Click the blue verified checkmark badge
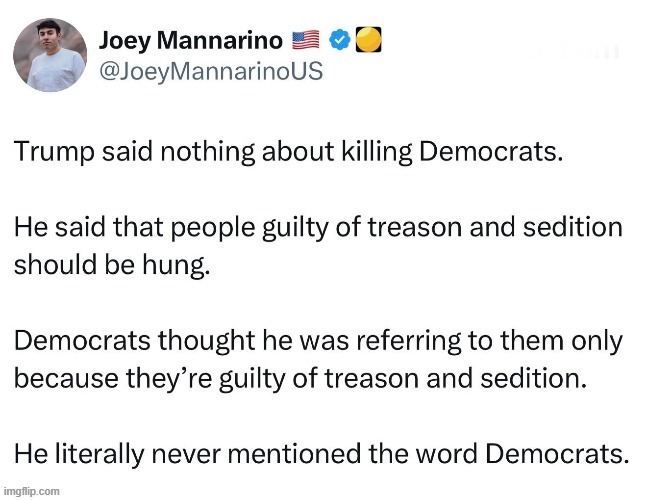 click(x=340, y=41)
